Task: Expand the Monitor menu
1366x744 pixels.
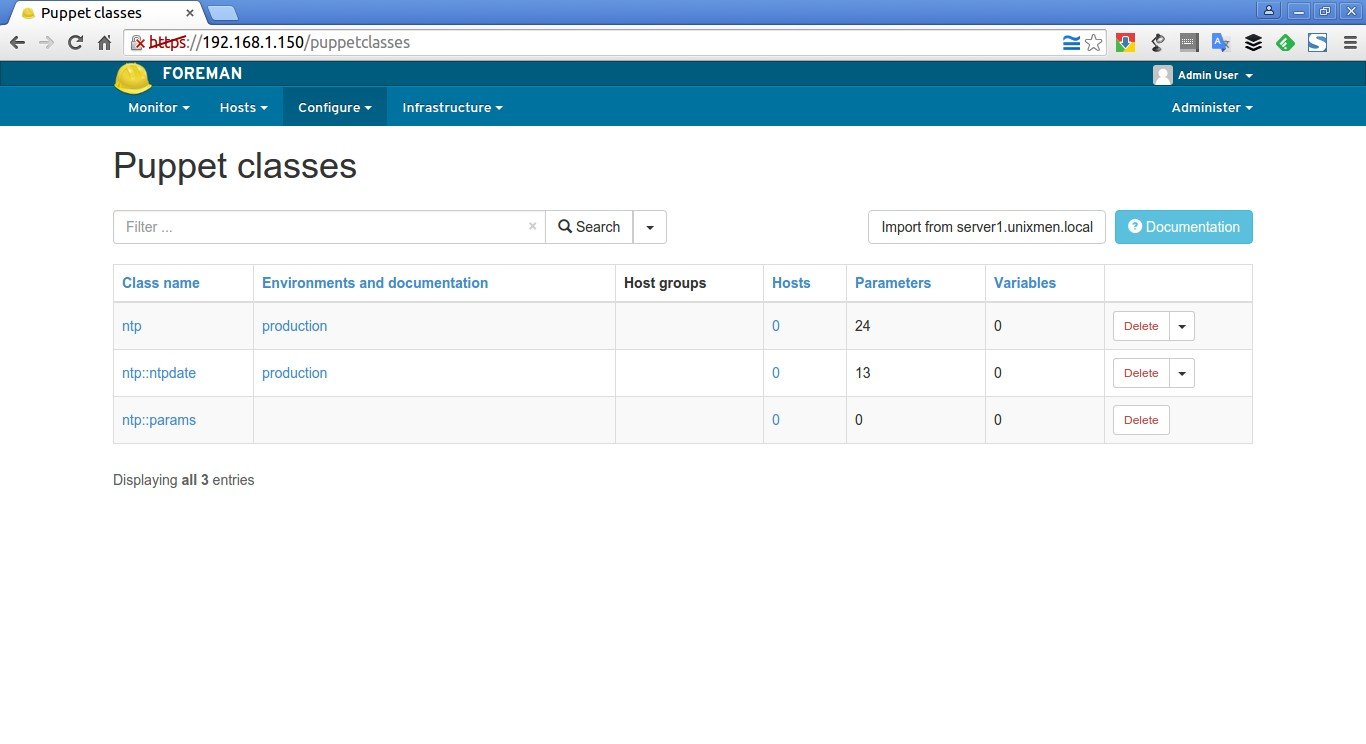Action: point(159,107)
